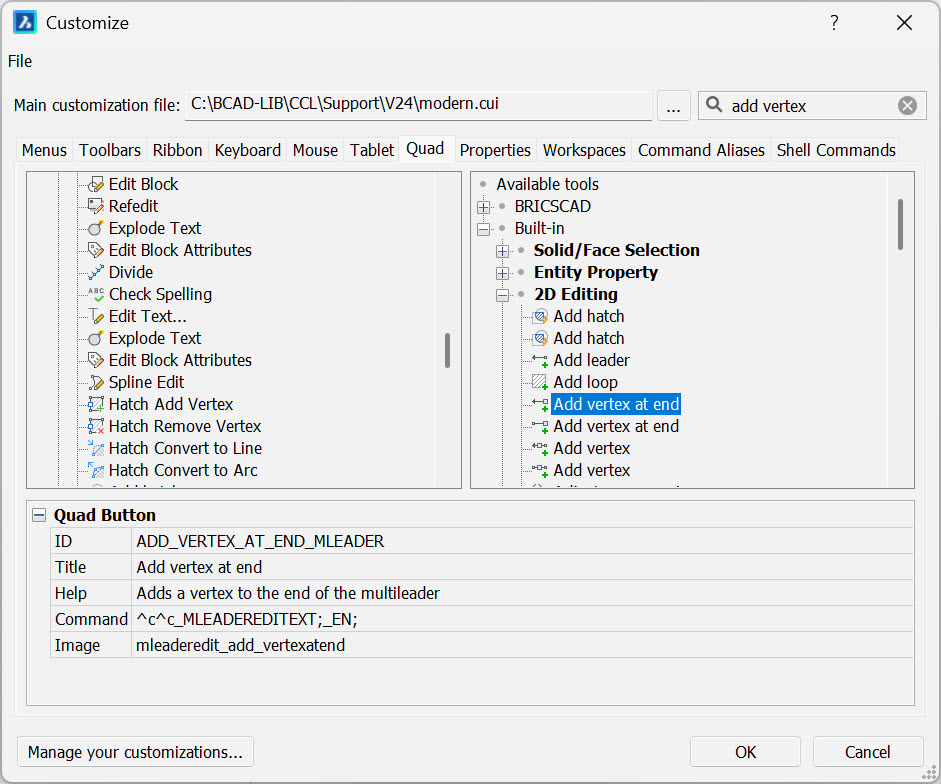Collapse the 2D Editing group
The height and width of the screenshot is (784, 941).
pyautogui.click(x=502, y=295)
